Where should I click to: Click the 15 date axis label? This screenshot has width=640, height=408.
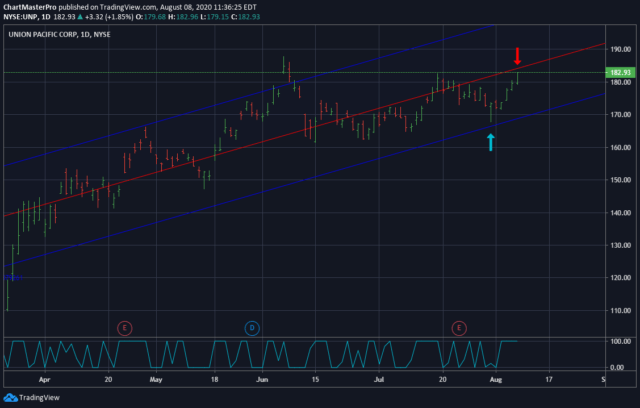315,379
